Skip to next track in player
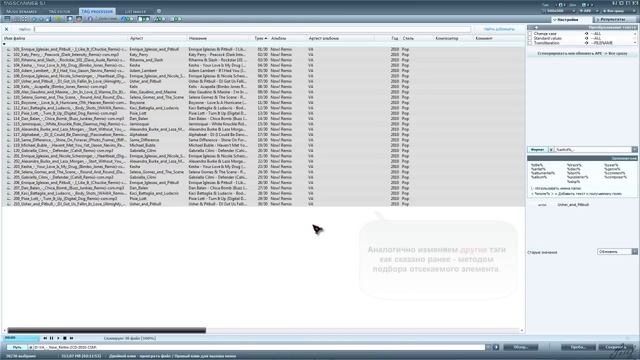This screenshot has width=640, height=360. 71,338
